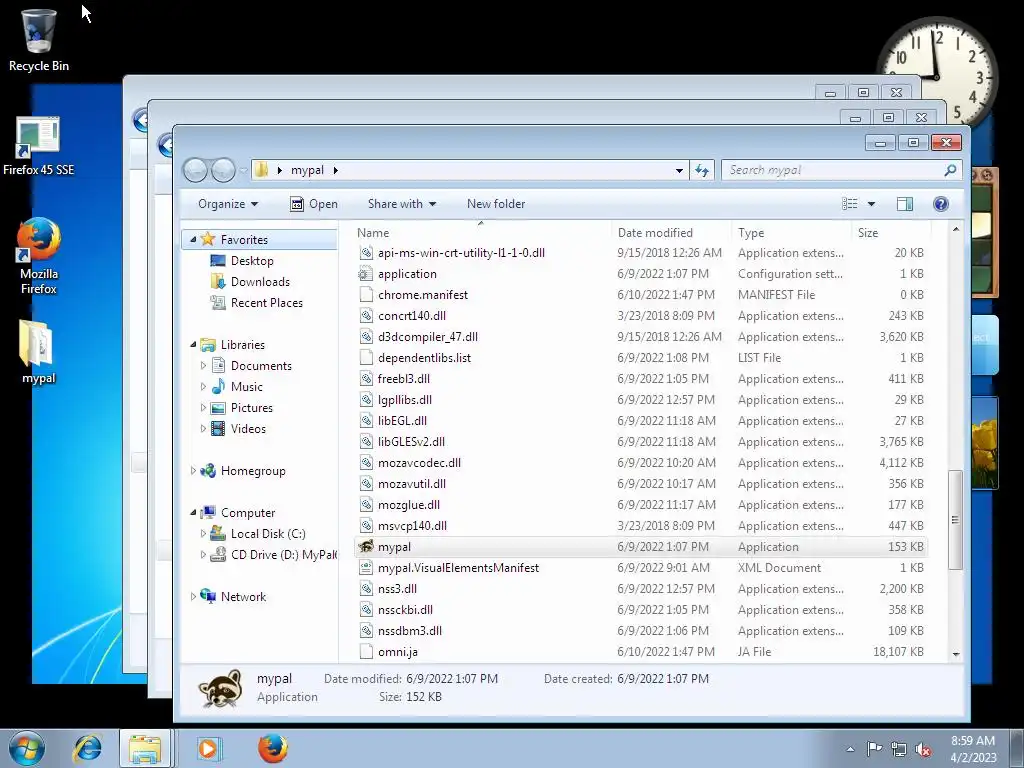Open the view options dropdown arrow
The height and width of the screenshot is (768, 1024).
point(871,204)
